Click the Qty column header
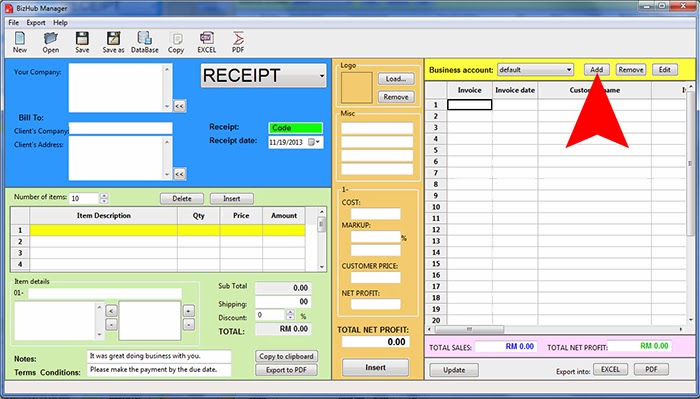The width and height of the screenshot is (700, 399). tap(199, 216)
